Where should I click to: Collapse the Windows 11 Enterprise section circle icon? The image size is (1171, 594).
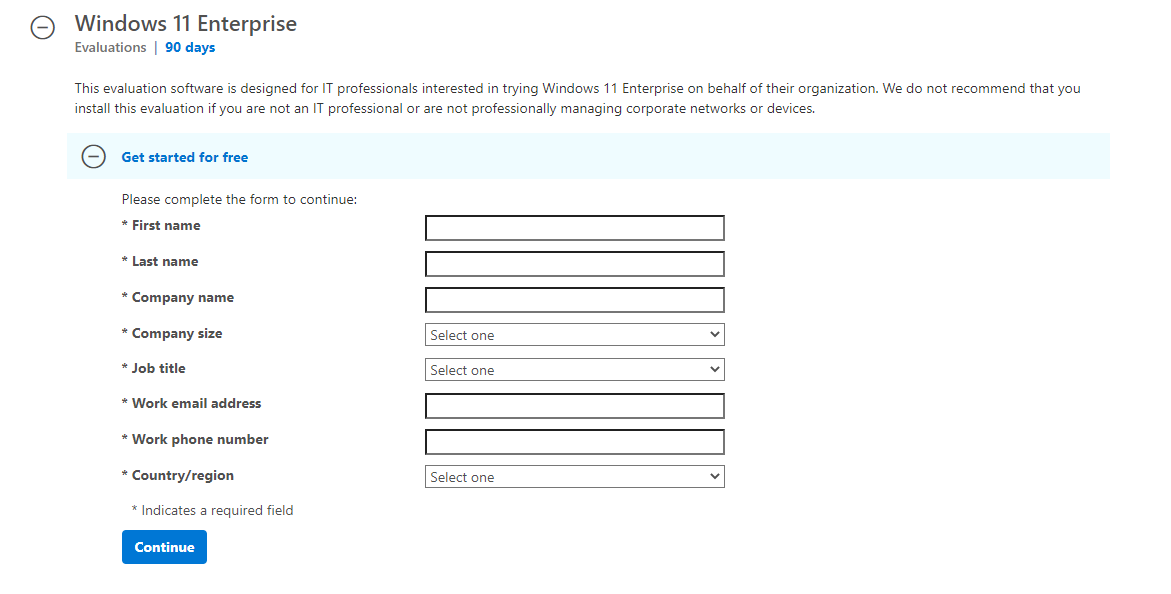click(x=42, y=28)
